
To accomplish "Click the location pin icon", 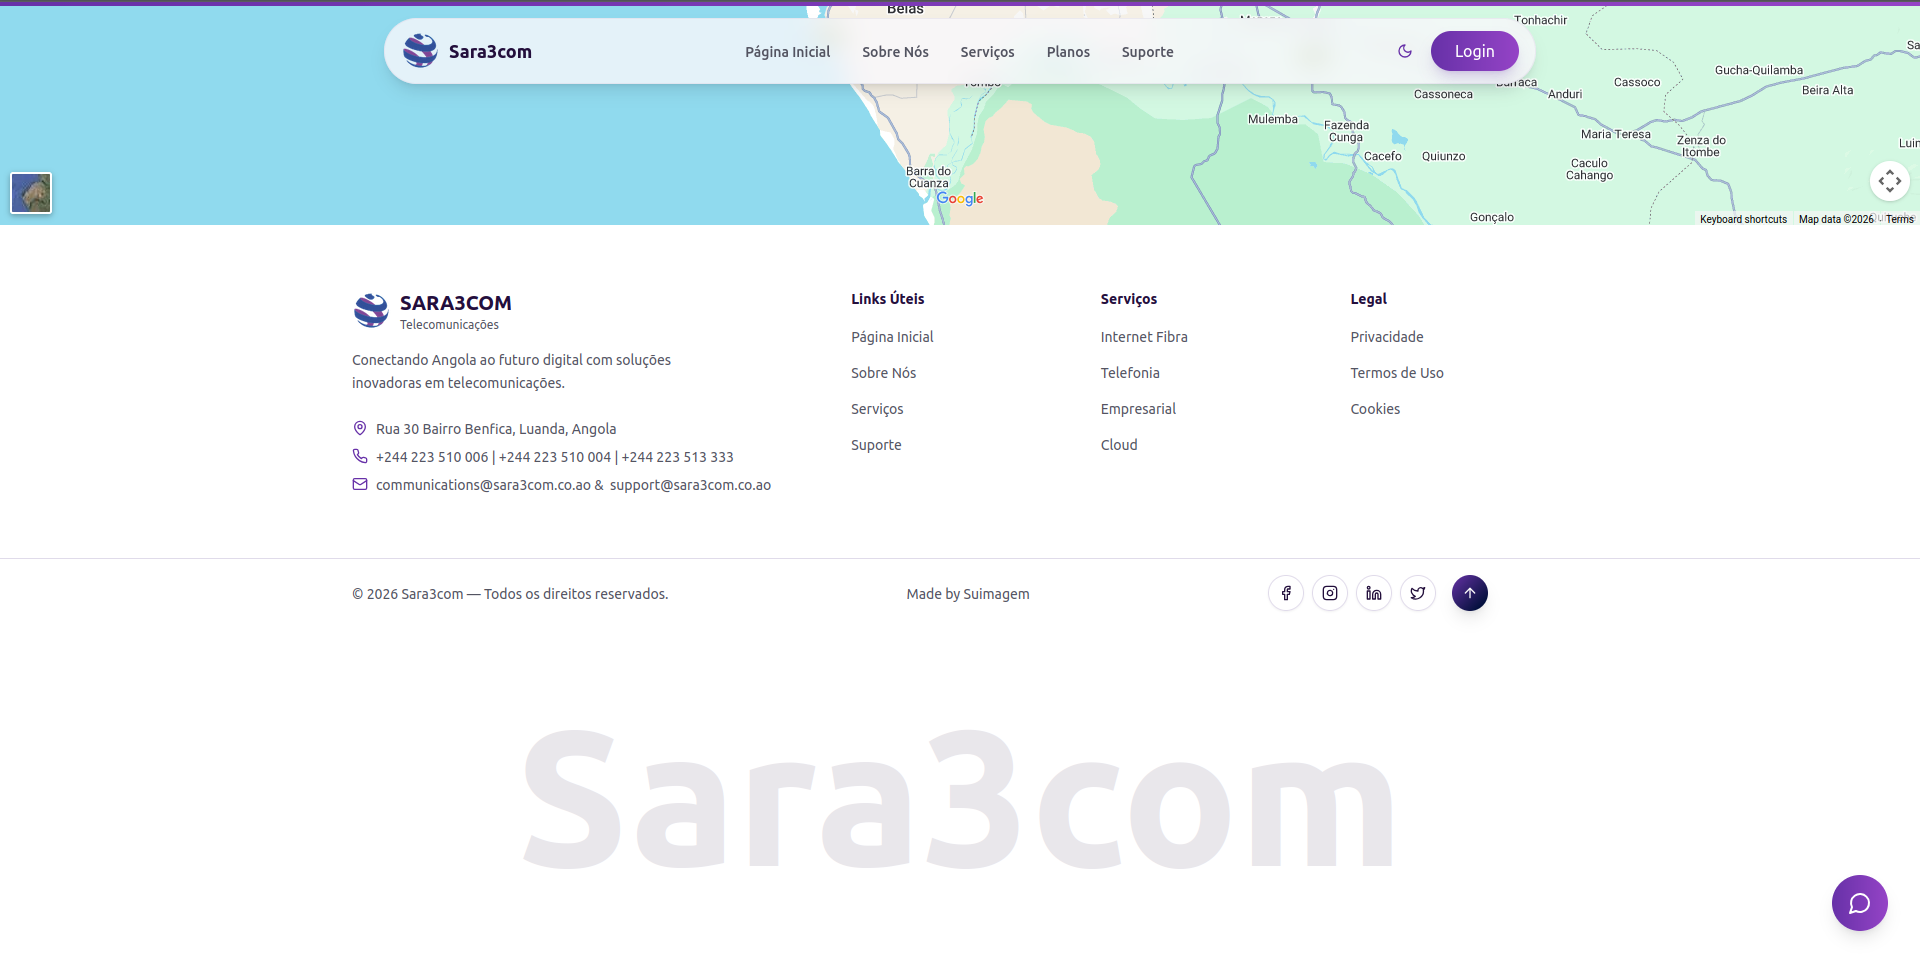I will coord(360,428).
